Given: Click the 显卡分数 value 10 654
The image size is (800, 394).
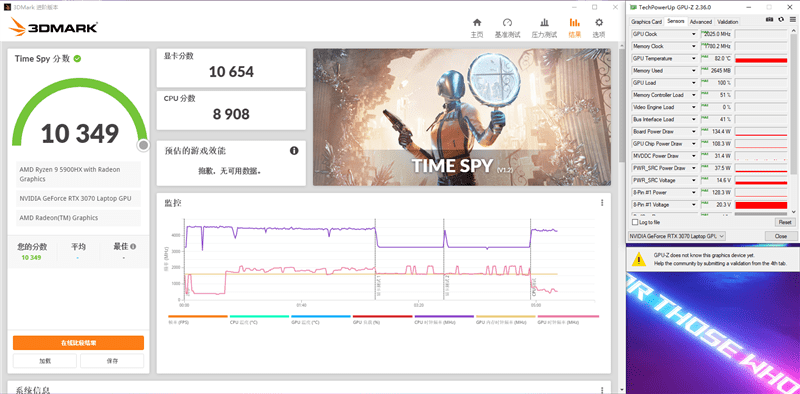Looking at the screenshot, I should tap(231, 72).
